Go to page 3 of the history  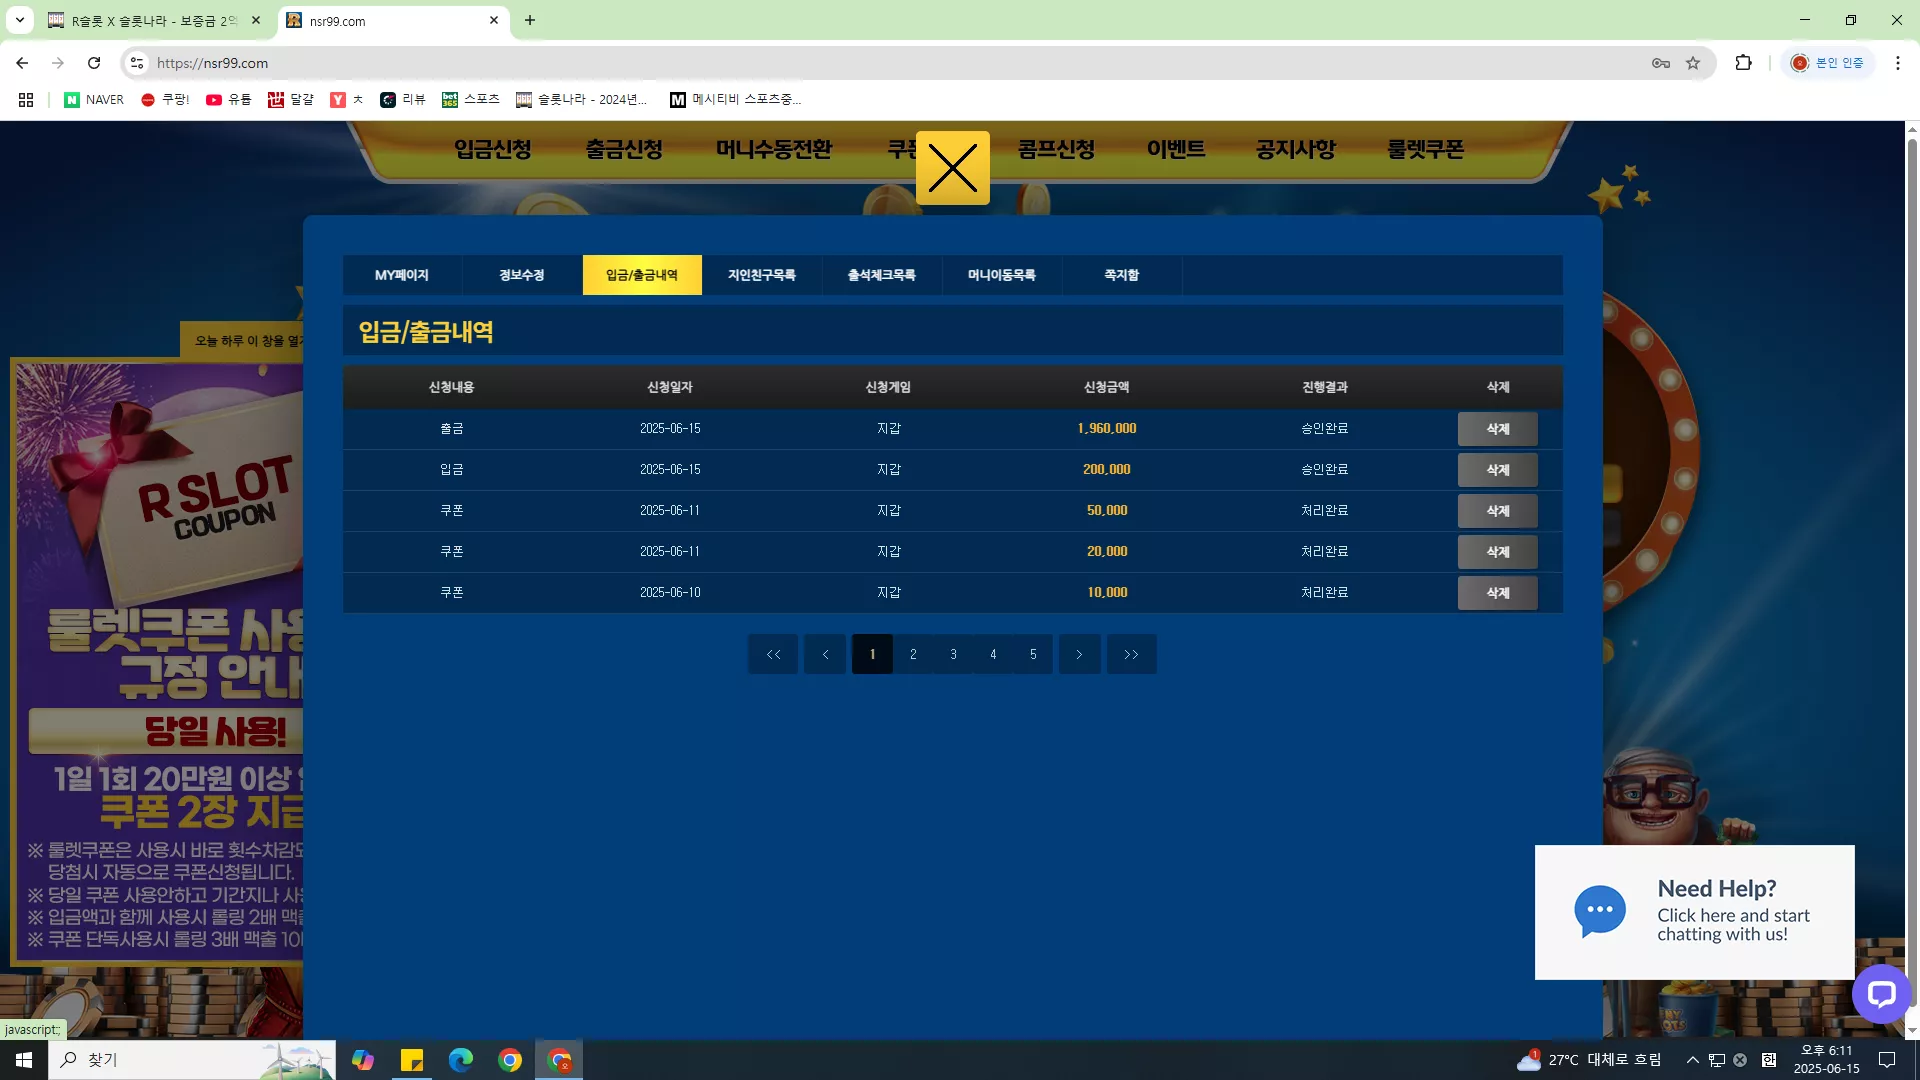[x=953, y=654]
